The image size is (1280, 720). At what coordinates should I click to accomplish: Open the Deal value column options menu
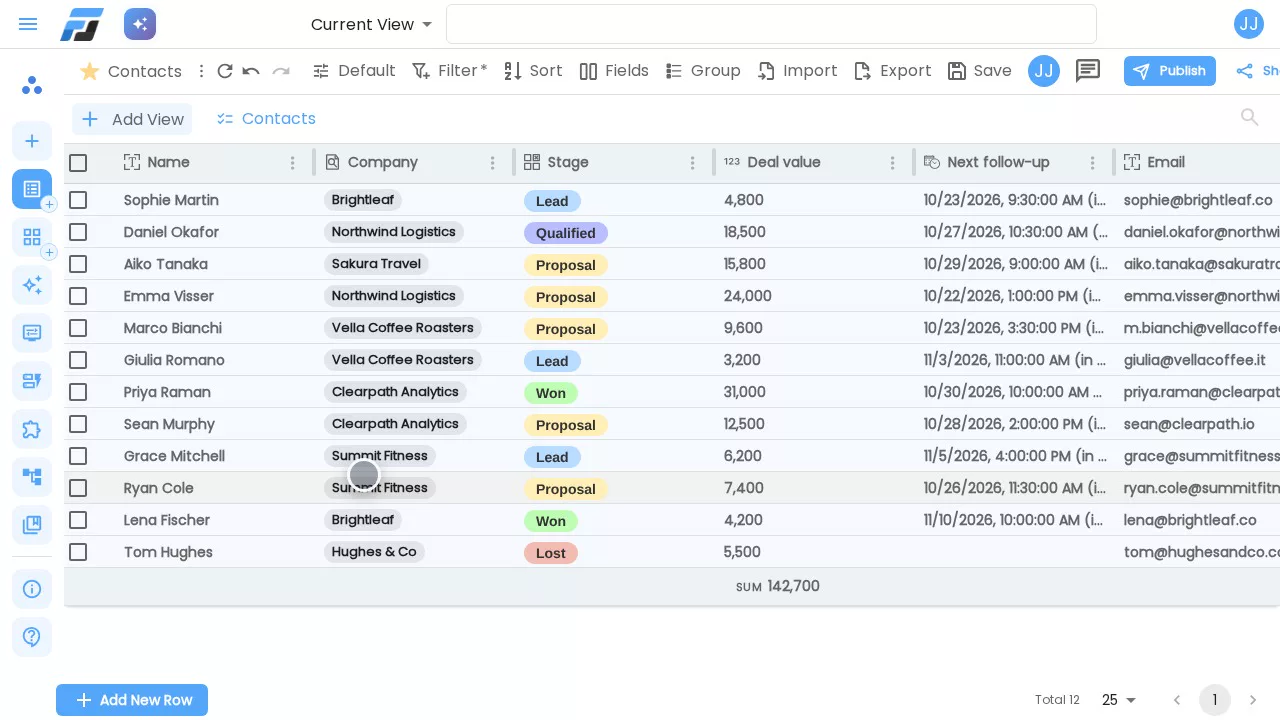893,163
